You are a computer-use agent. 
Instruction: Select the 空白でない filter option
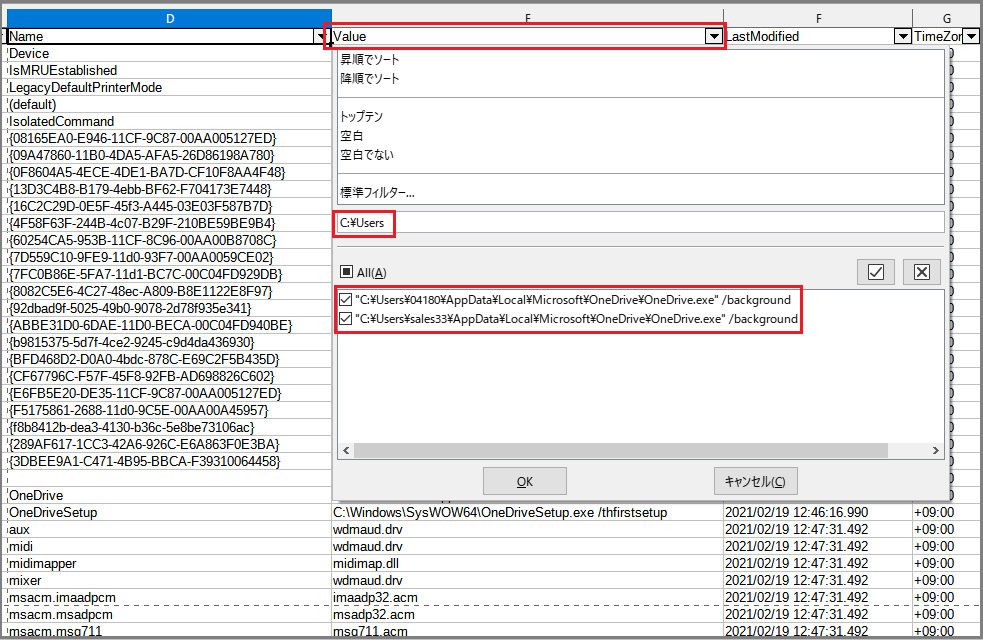pos(367,154)
